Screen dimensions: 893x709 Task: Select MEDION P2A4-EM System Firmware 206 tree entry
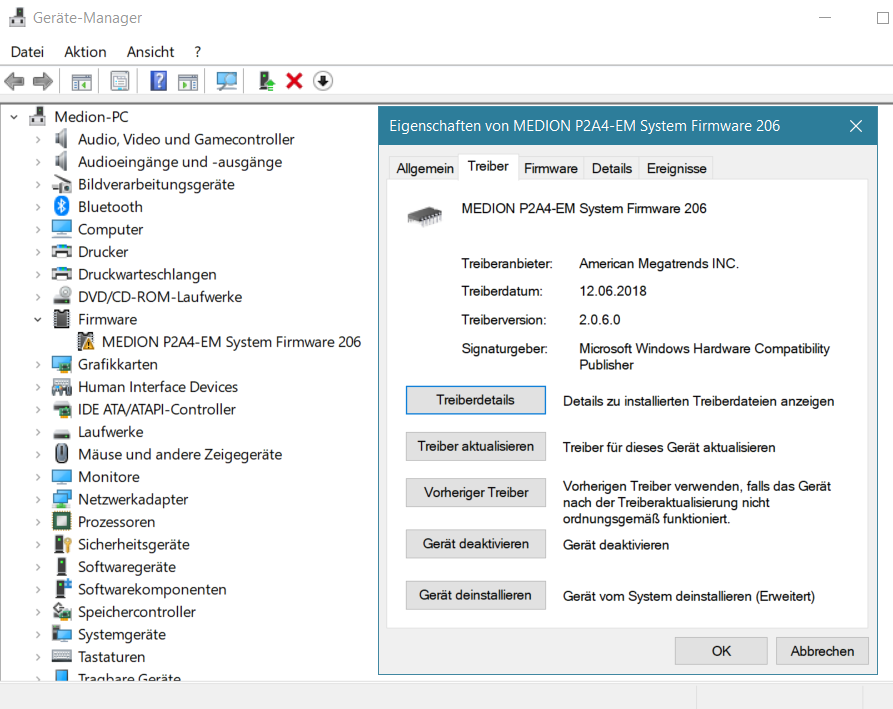tap(231, 342)
